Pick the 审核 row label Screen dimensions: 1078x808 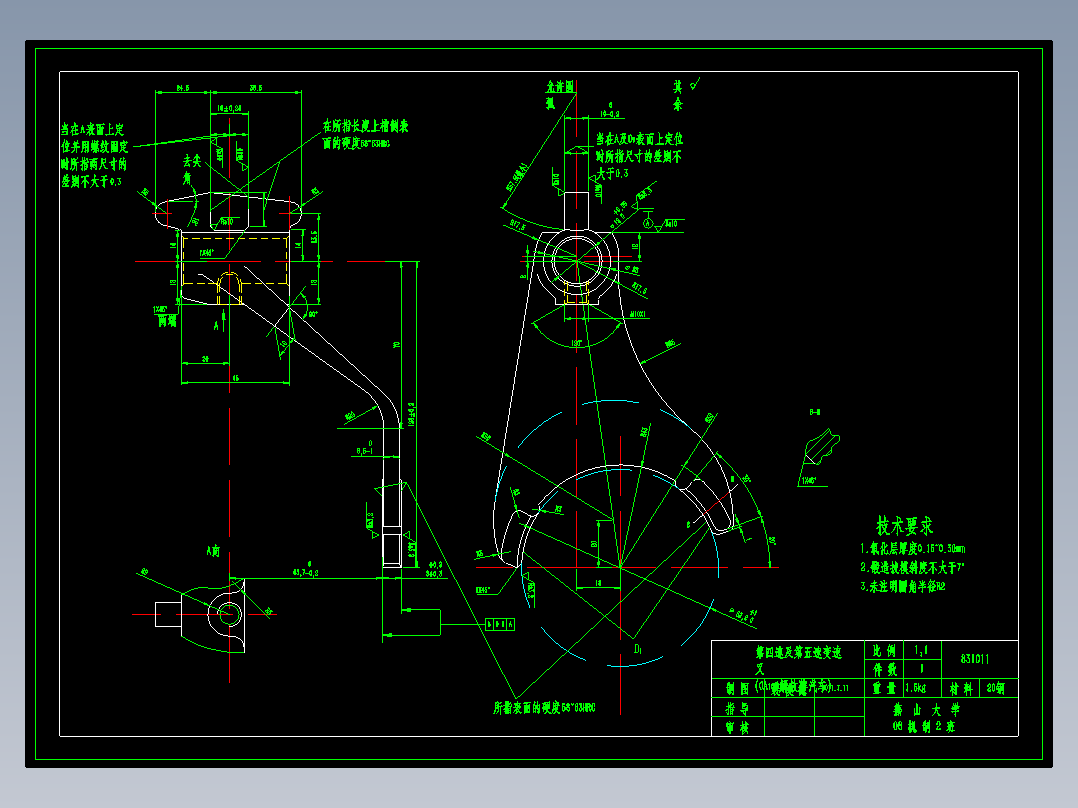point(738,728)
